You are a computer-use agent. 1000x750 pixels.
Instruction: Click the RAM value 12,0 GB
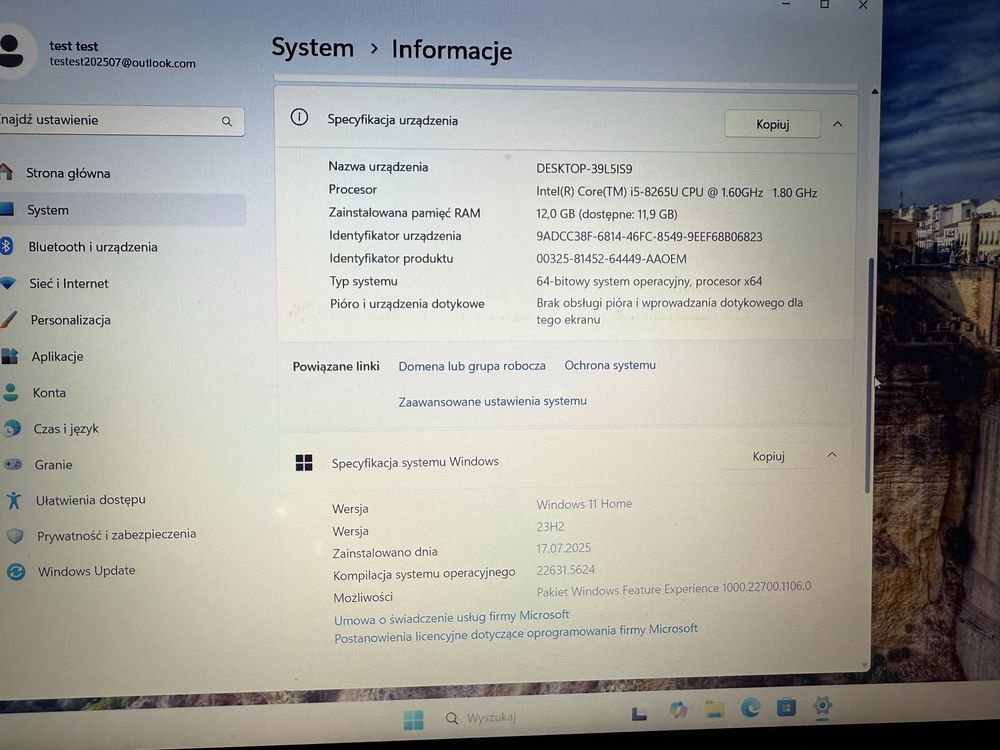click(x=607, y=214)
